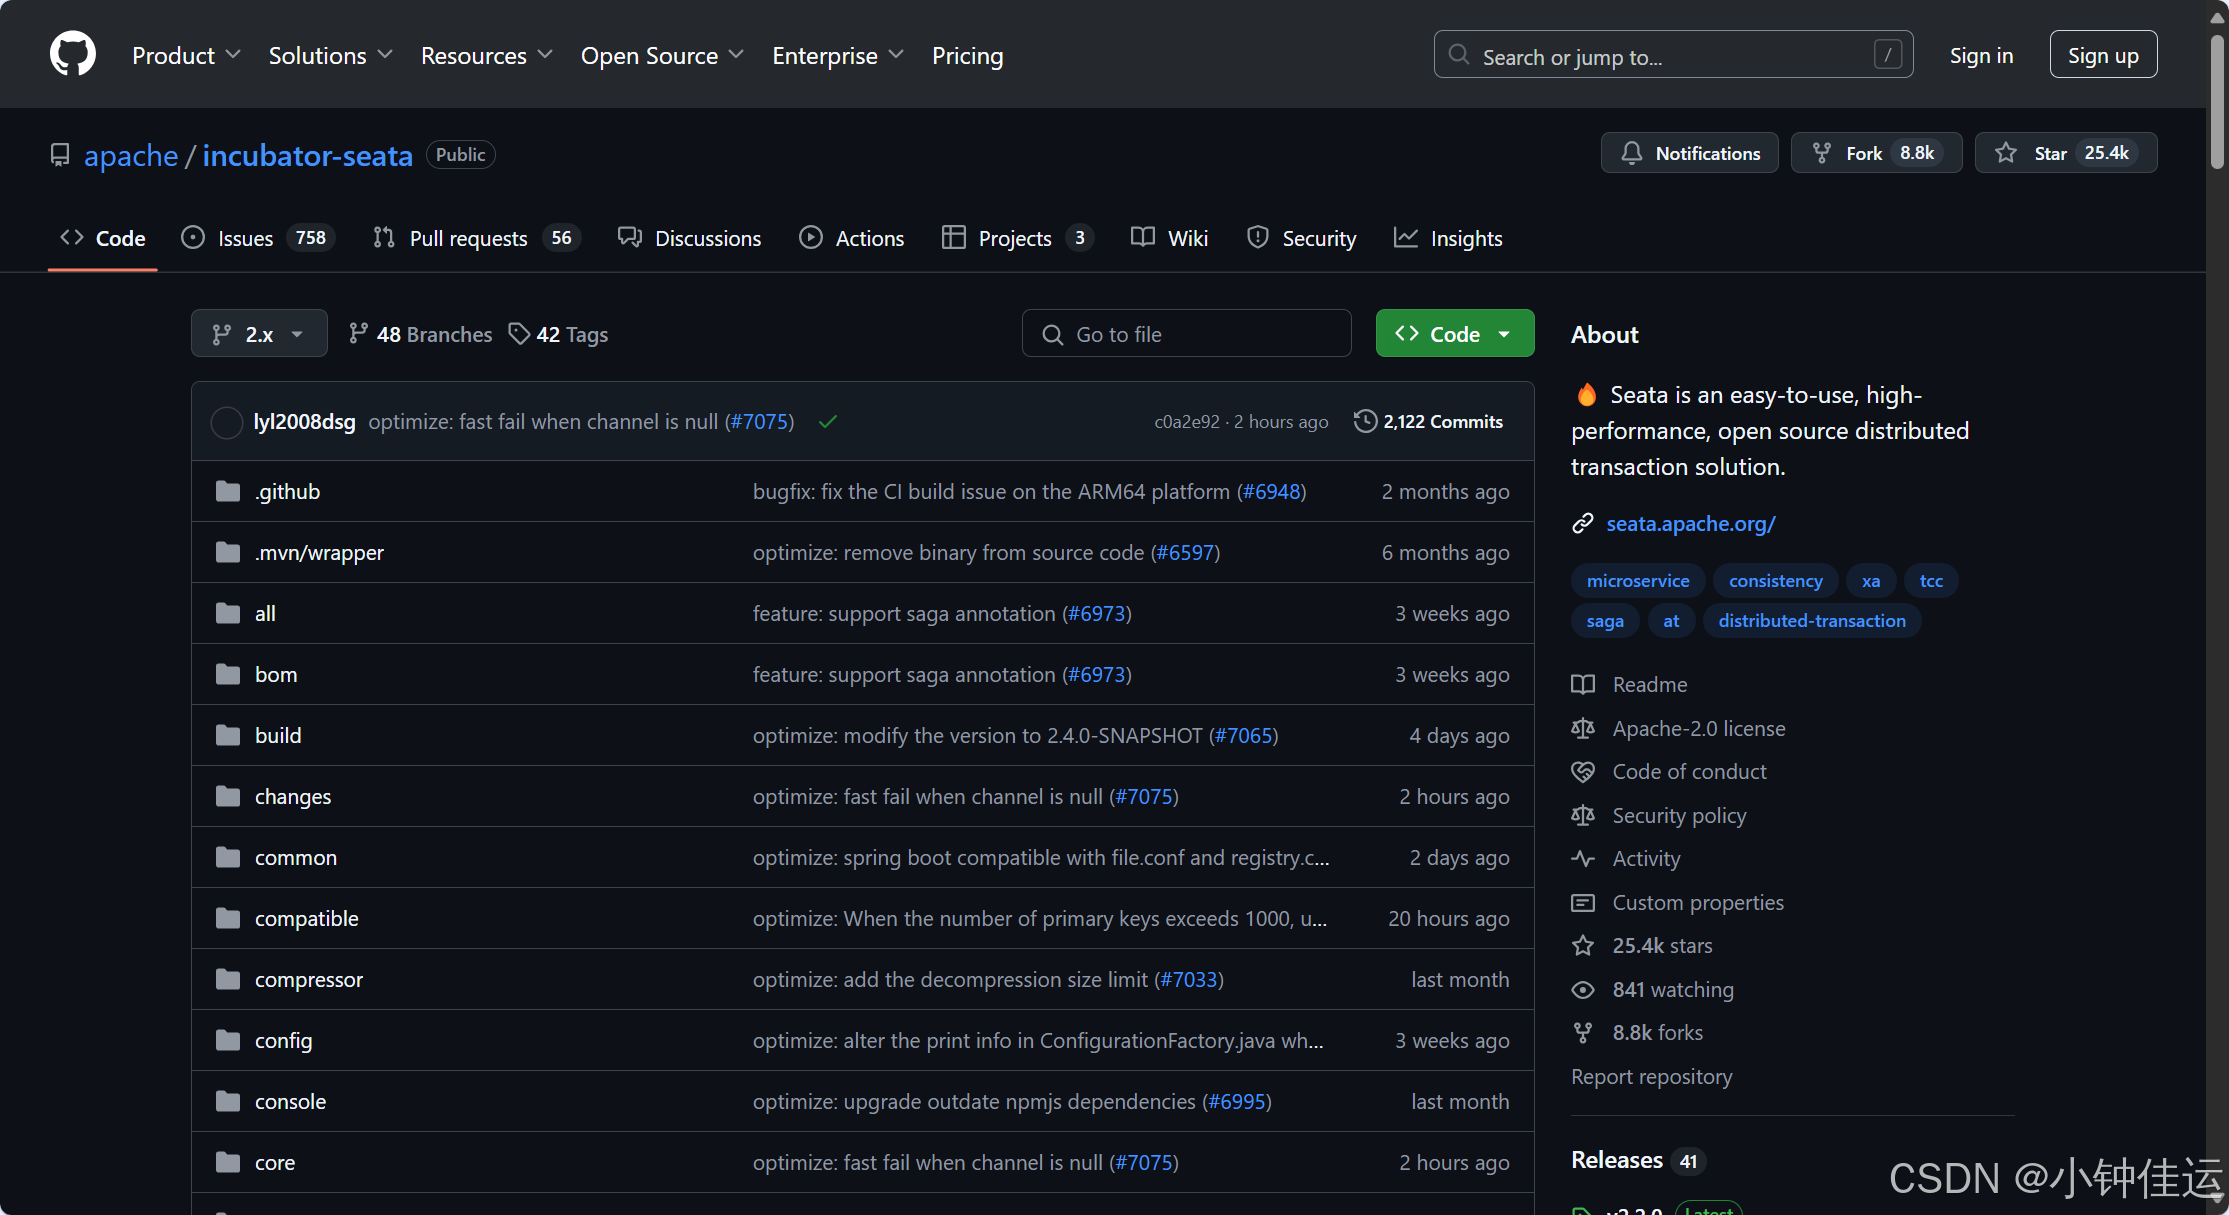2229x1215 pixels.
Task: Open the seata.apache.org website link
Action: pyautogui.click(x=1689, y=523)
